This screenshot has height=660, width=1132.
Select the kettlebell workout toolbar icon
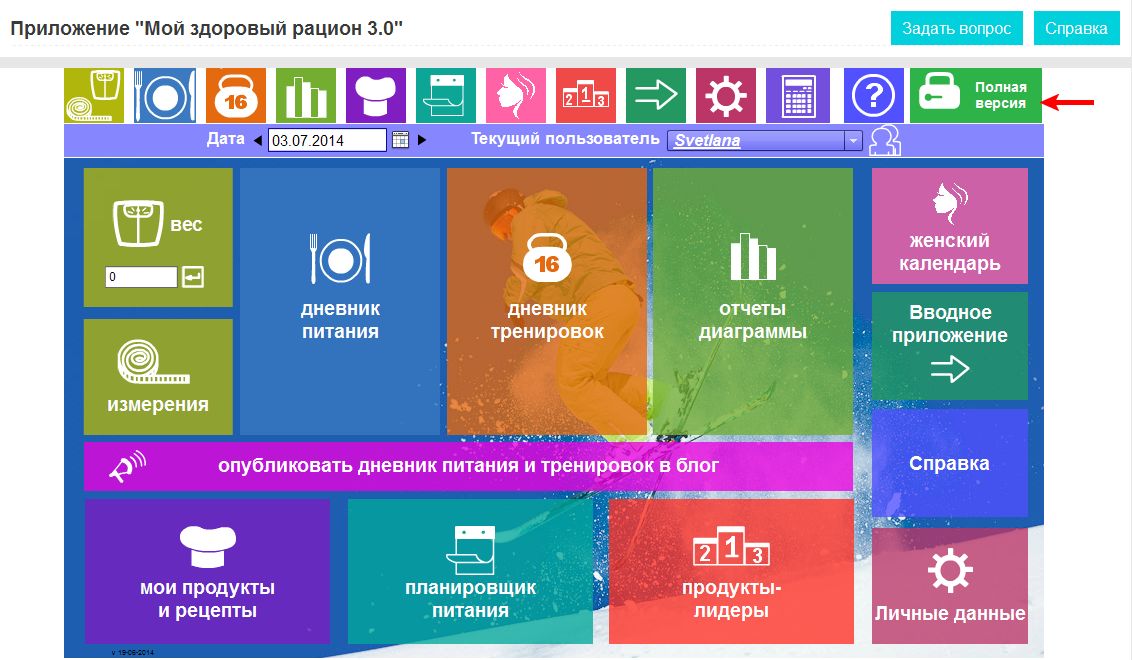[x=236, y=95]
